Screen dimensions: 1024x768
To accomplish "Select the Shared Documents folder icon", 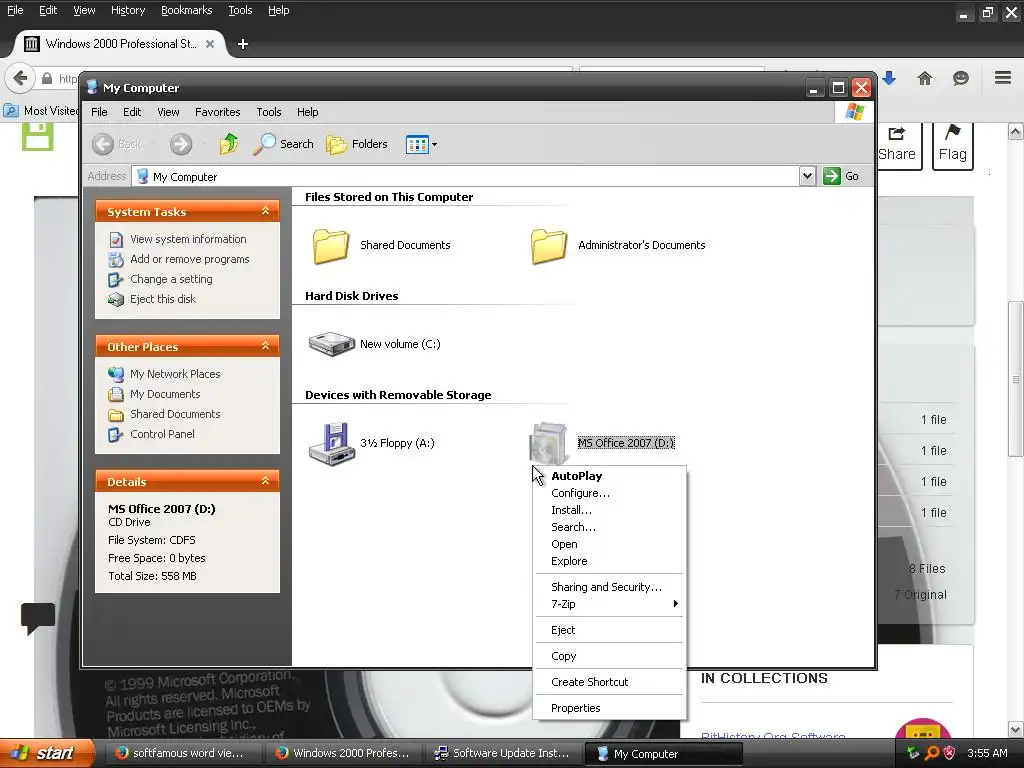I will tap(330, 246).
